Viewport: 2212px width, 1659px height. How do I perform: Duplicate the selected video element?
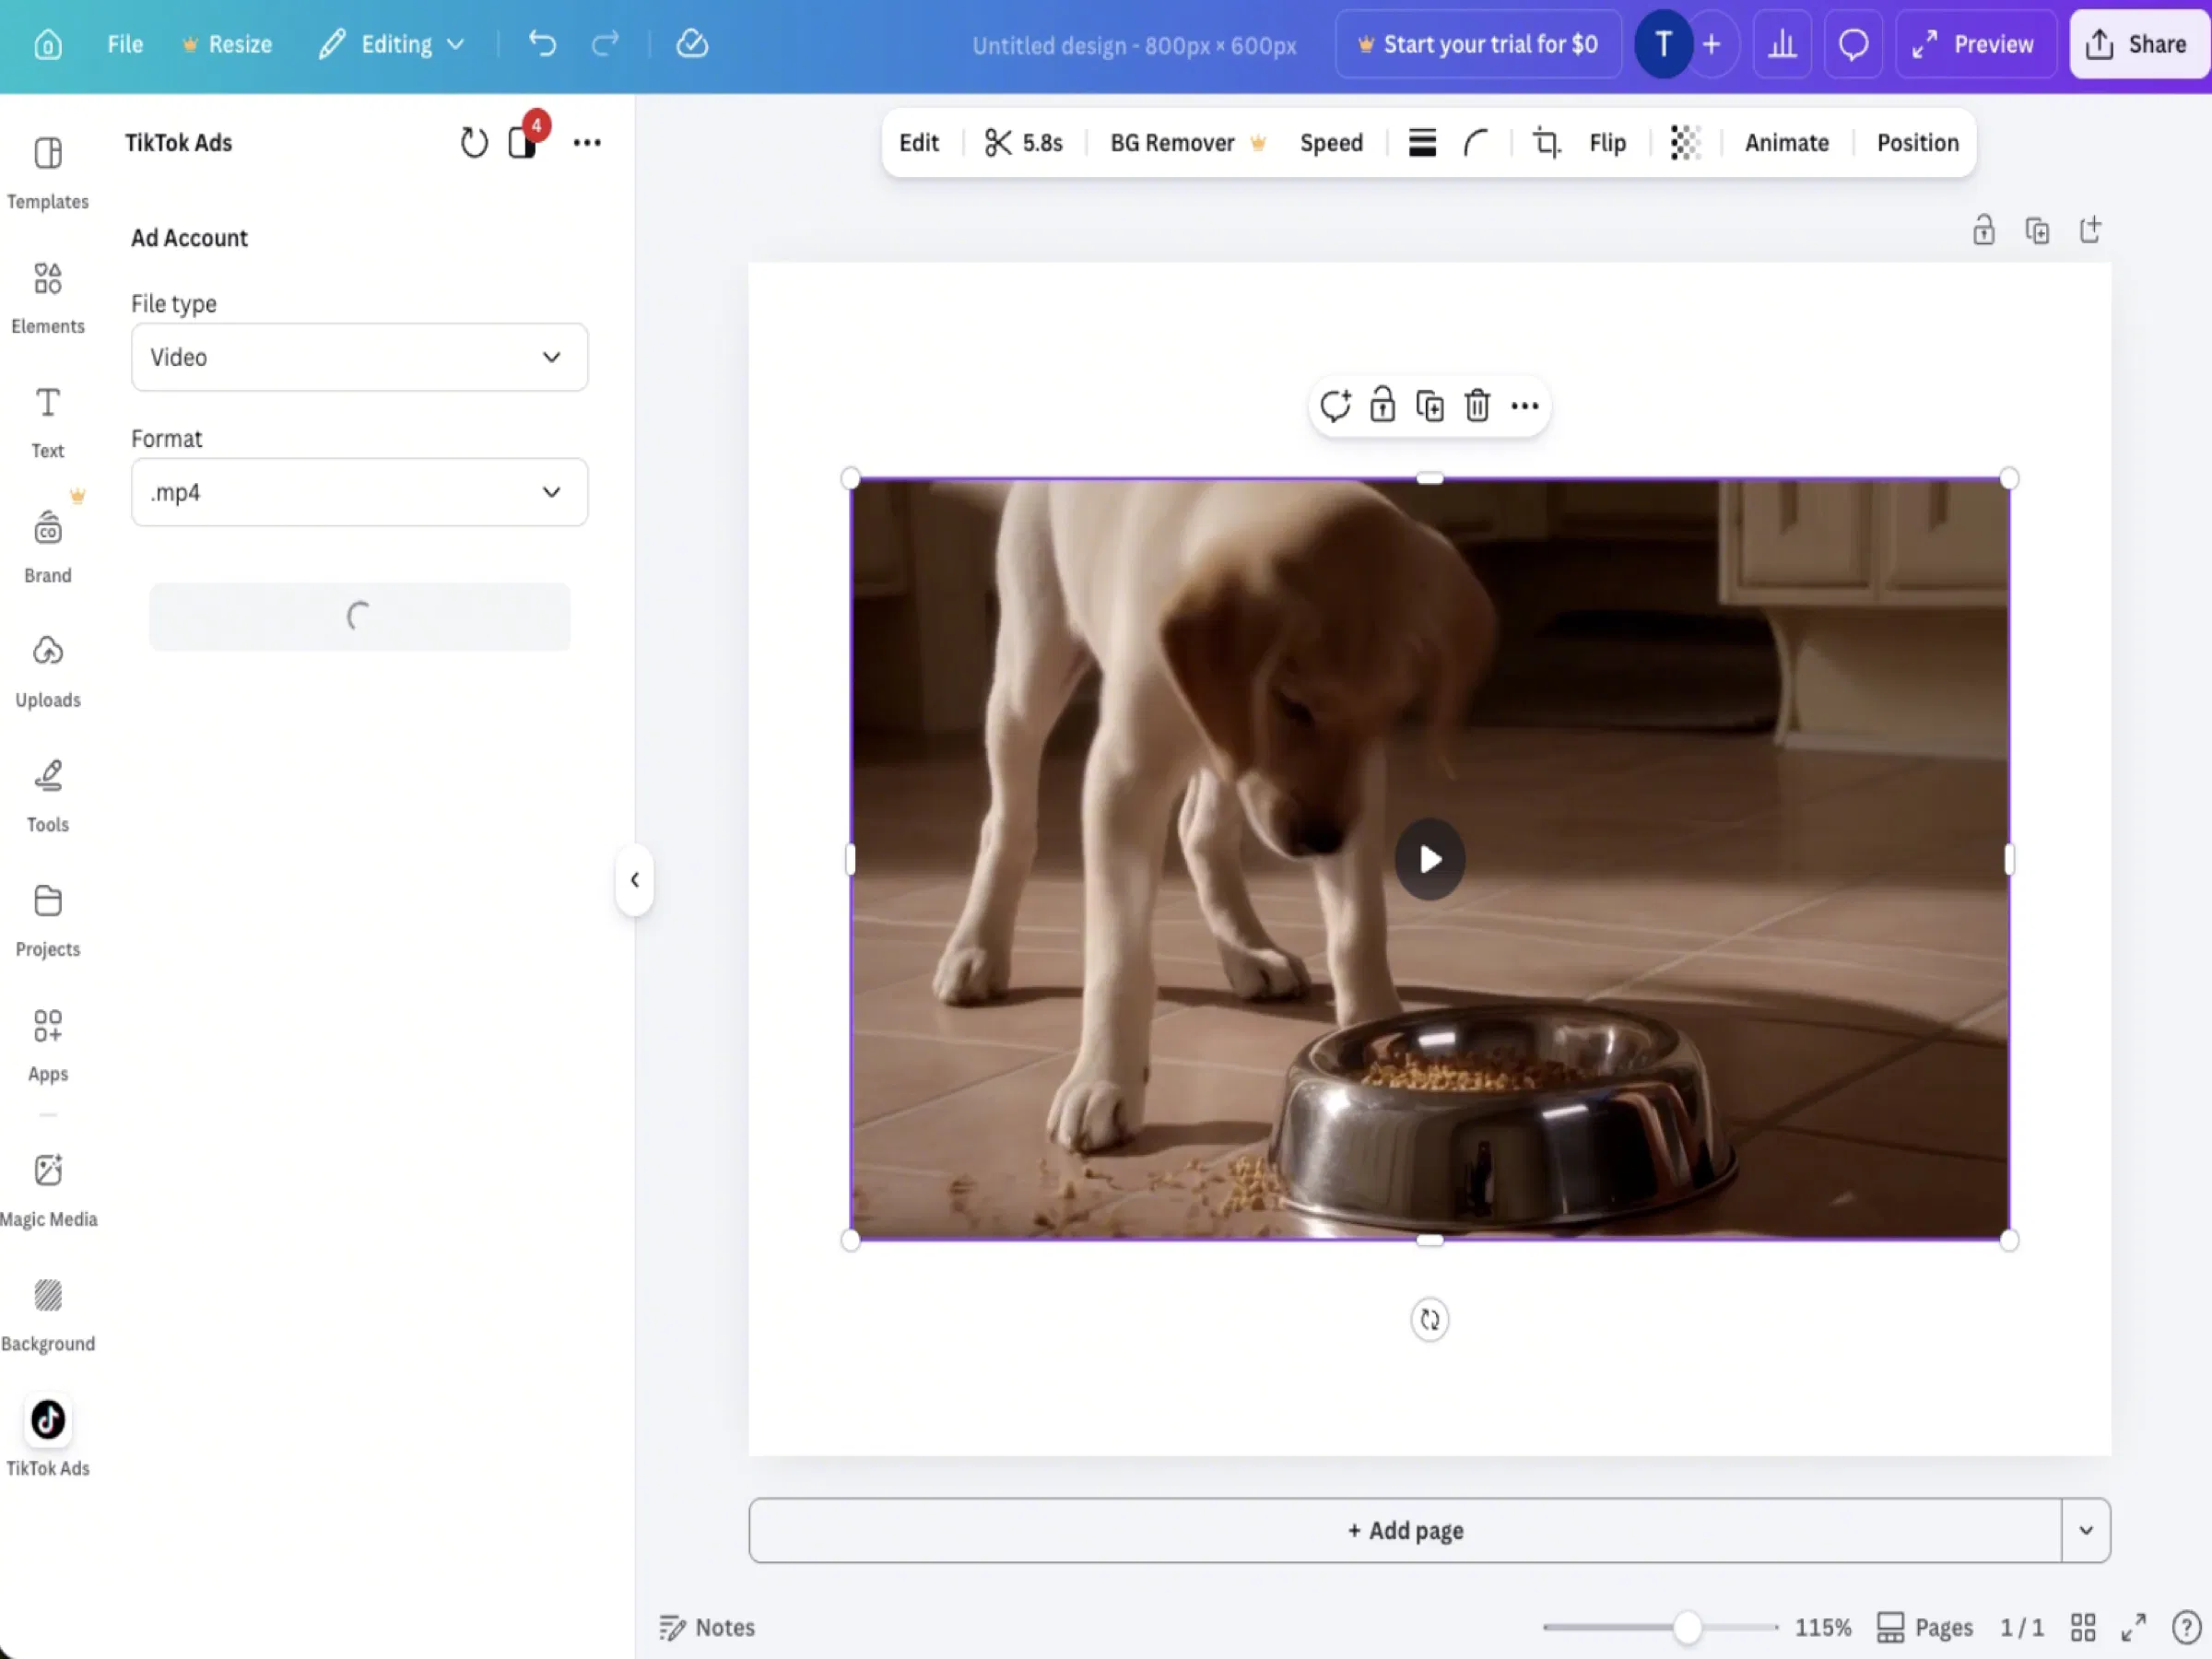1430,406
